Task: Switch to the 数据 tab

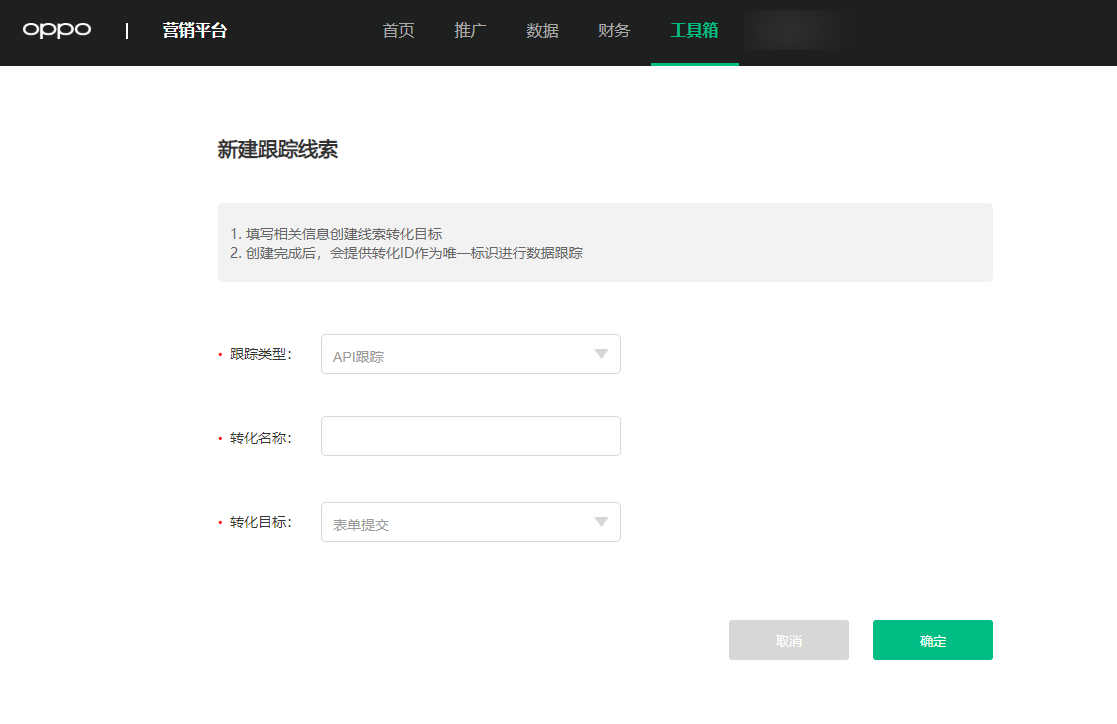Action: 542,31
